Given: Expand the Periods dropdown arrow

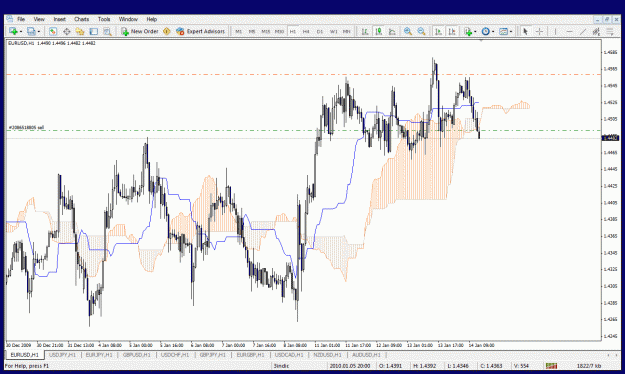Looking at the screenshot, I should click(493, 31).
